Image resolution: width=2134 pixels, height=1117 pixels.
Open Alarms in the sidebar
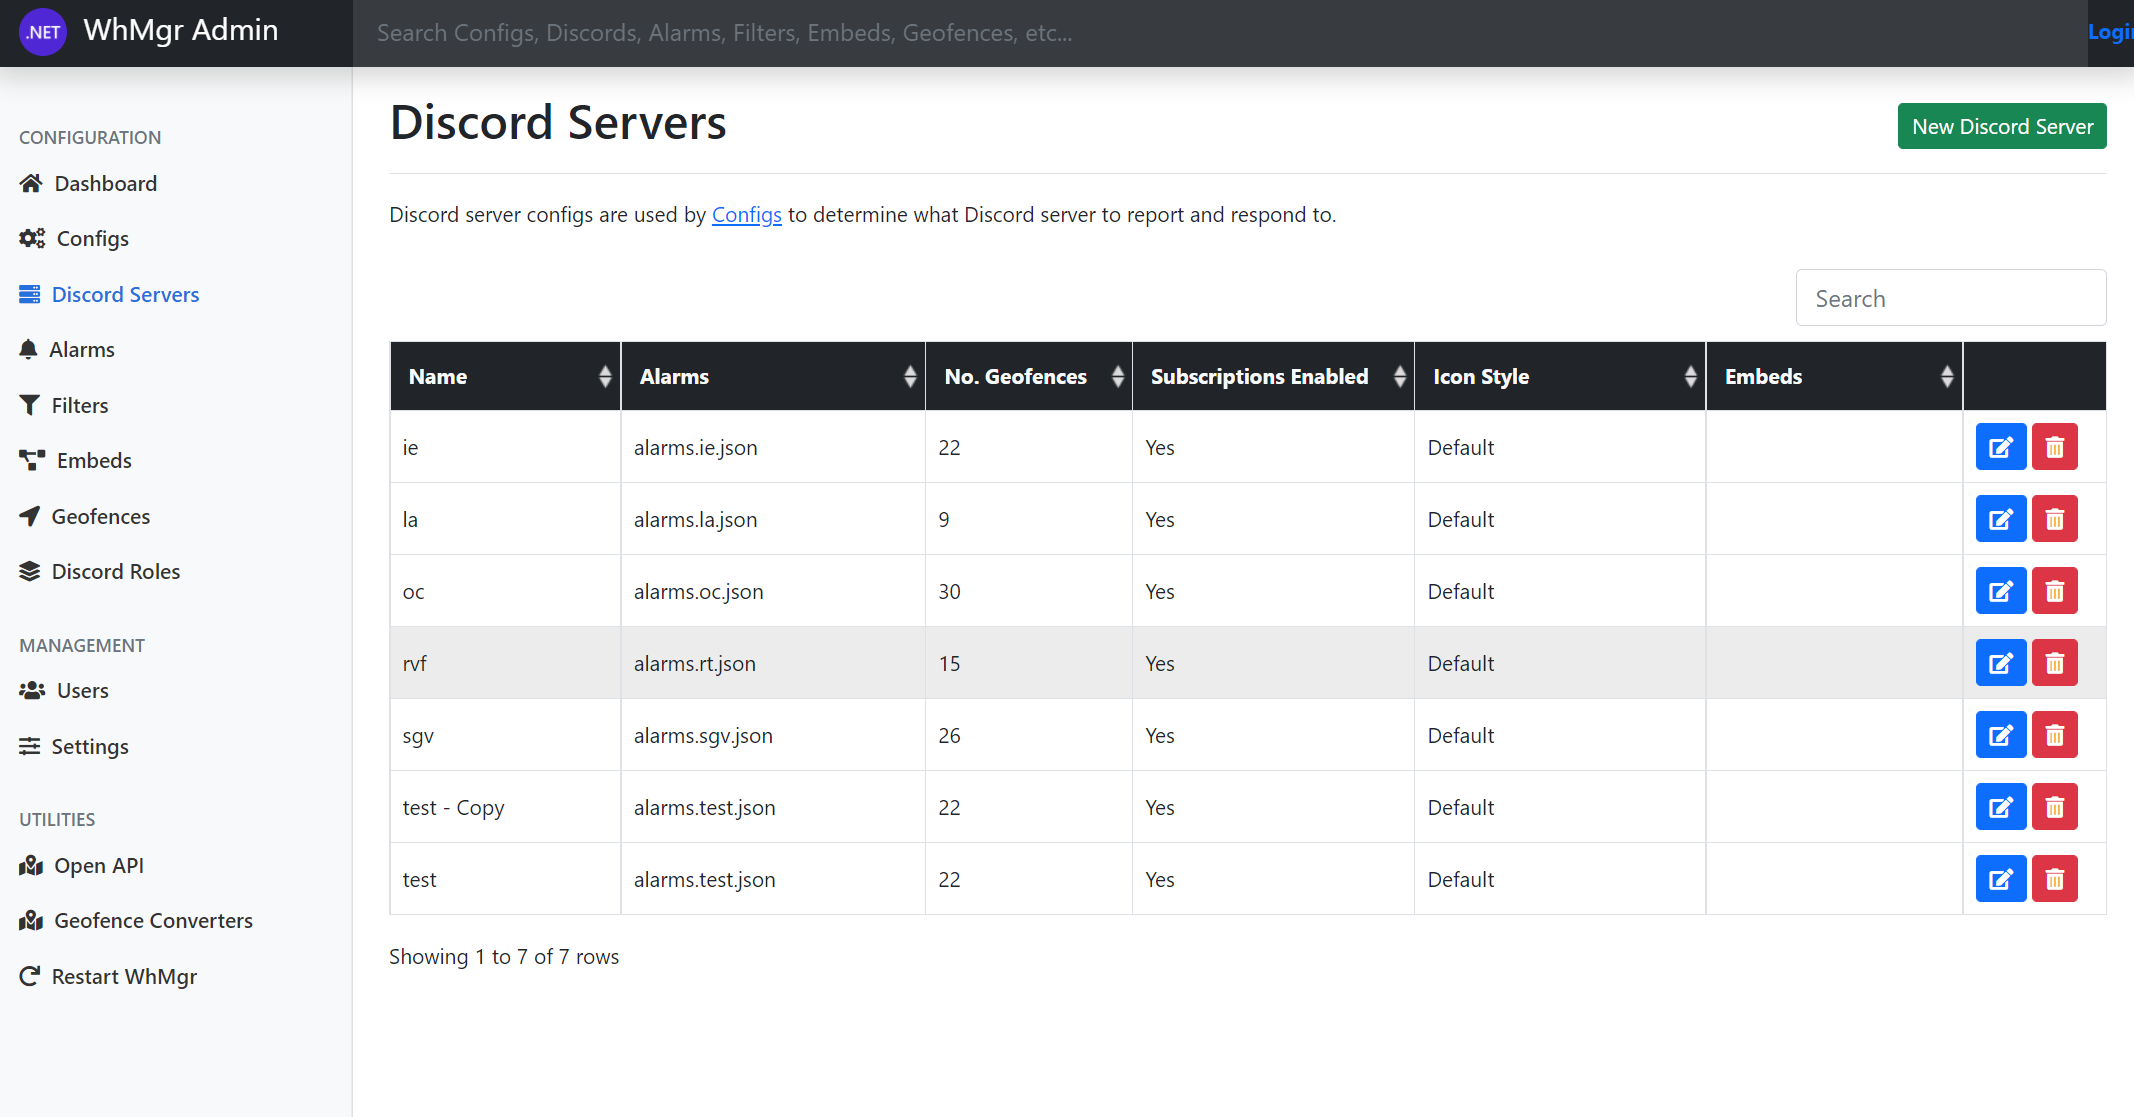click(81, 350)
